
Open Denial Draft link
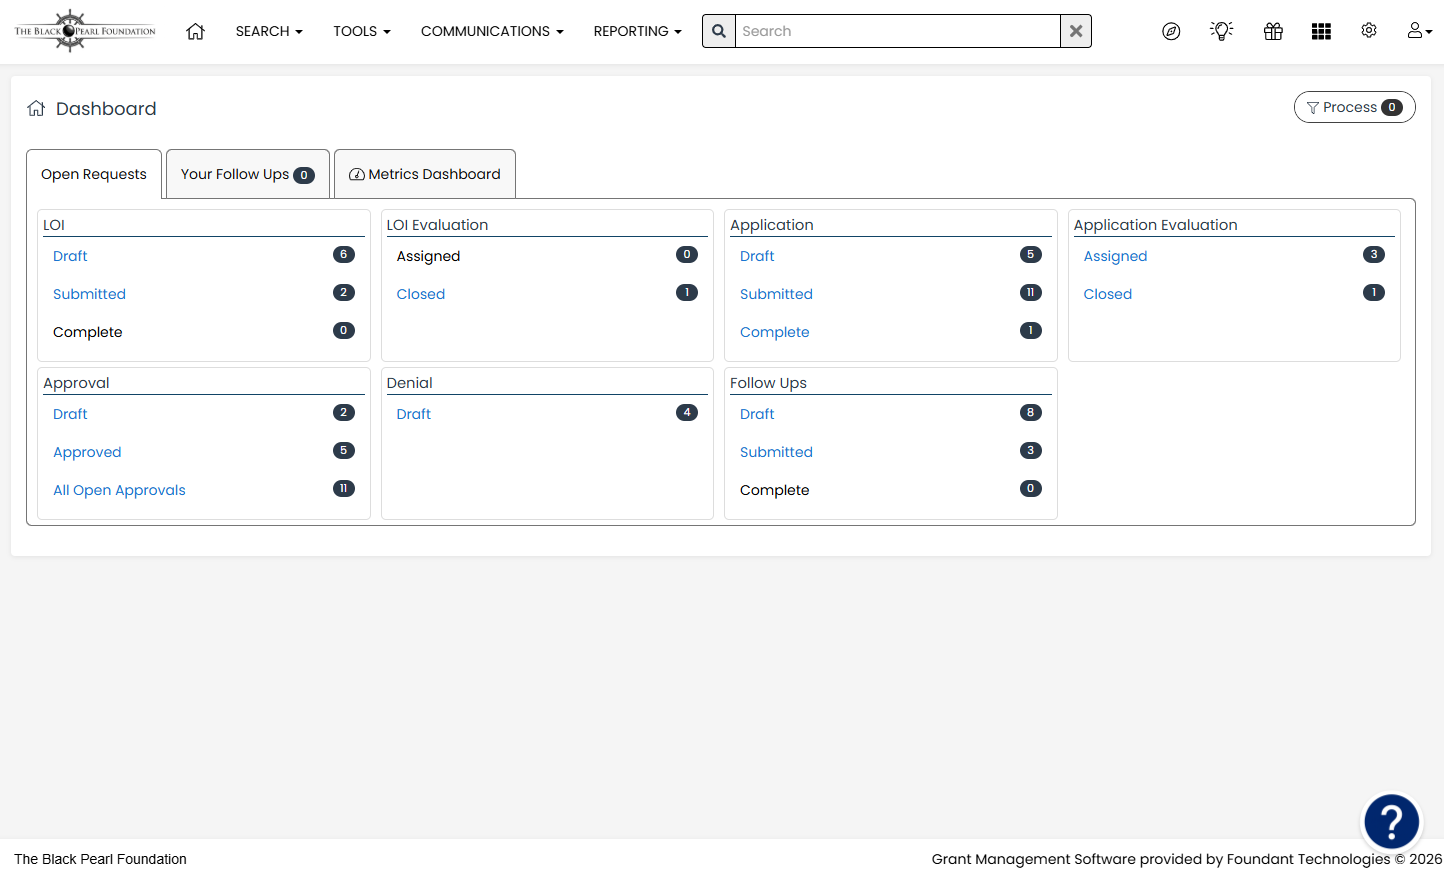414,414
